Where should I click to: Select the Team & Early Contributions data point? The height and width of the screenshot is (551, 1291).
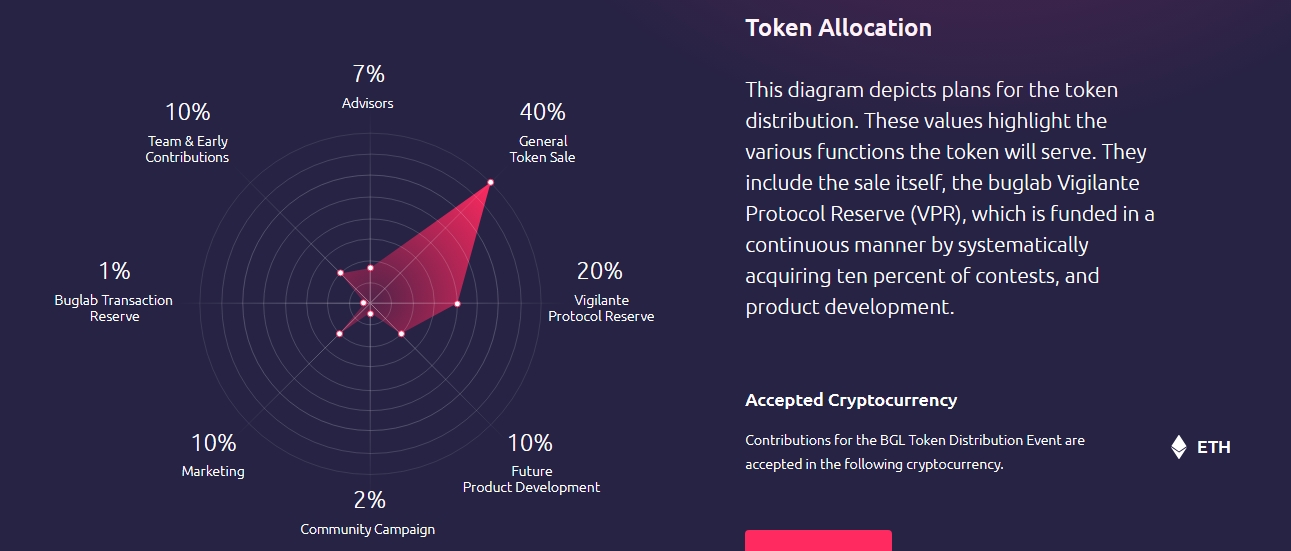pos(340,272)
